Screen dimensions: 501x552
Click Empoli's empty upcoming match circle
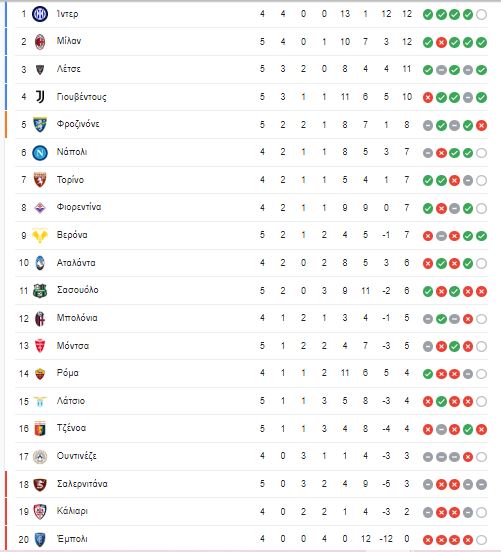[x=481, y=540]
